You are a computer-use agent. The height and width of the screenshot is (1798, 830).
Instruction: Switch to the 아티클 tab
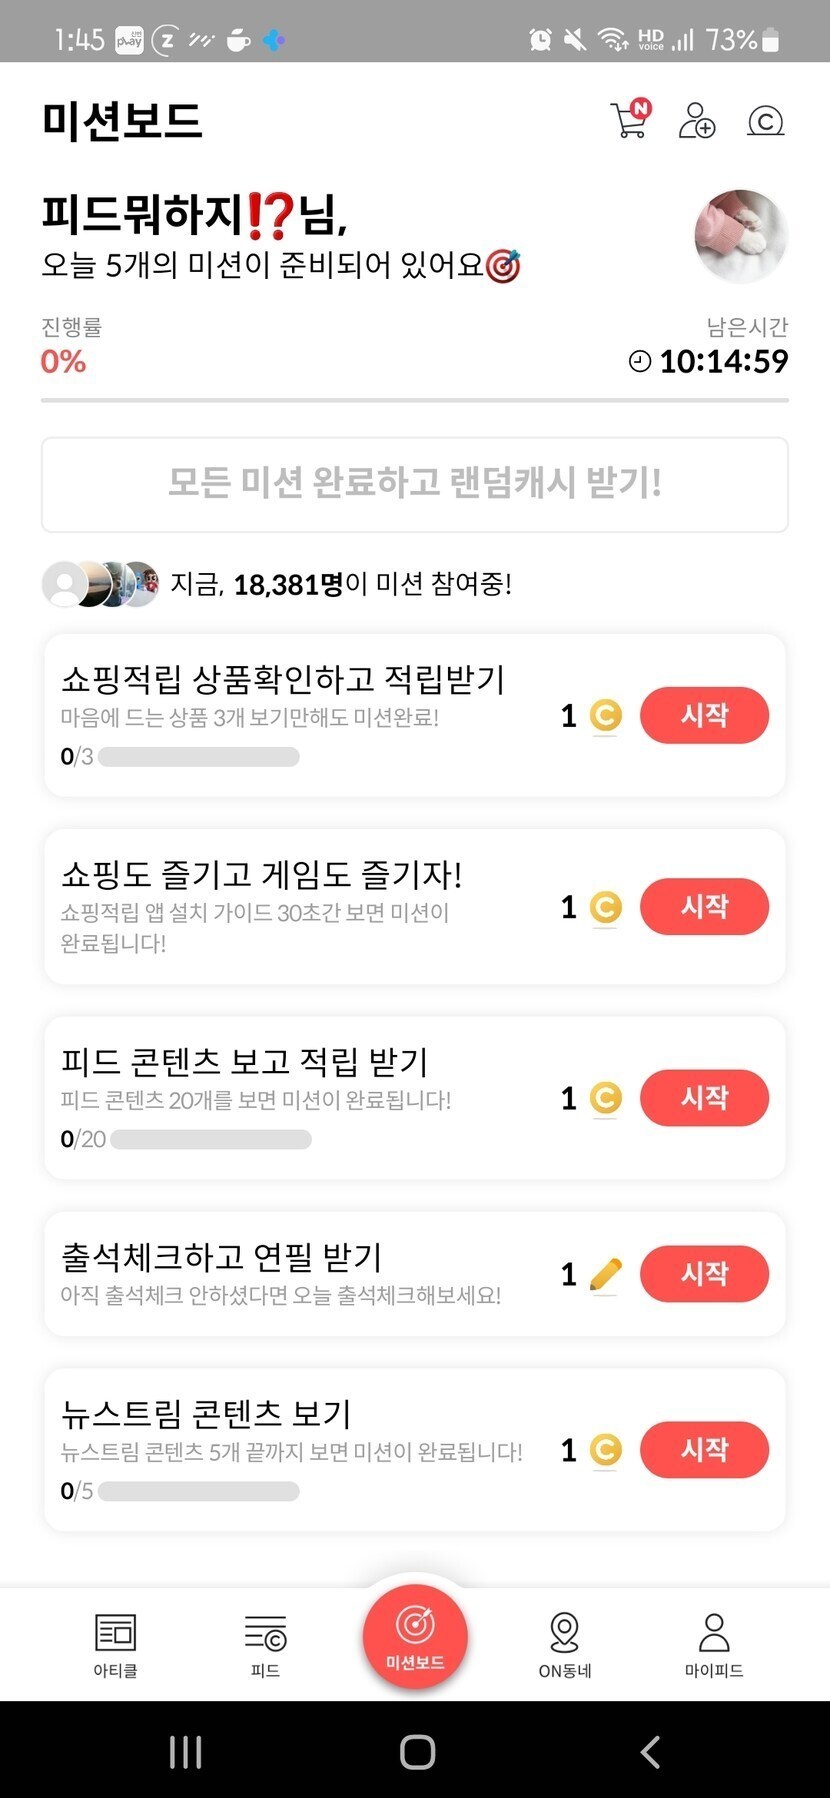click(116, 1644)
